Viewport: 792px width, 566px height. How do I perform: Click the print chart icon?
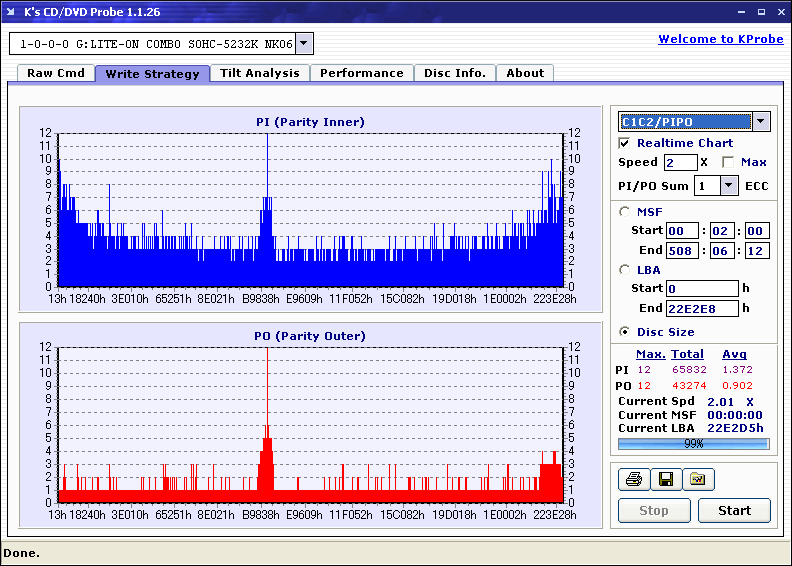coord(633,480)
